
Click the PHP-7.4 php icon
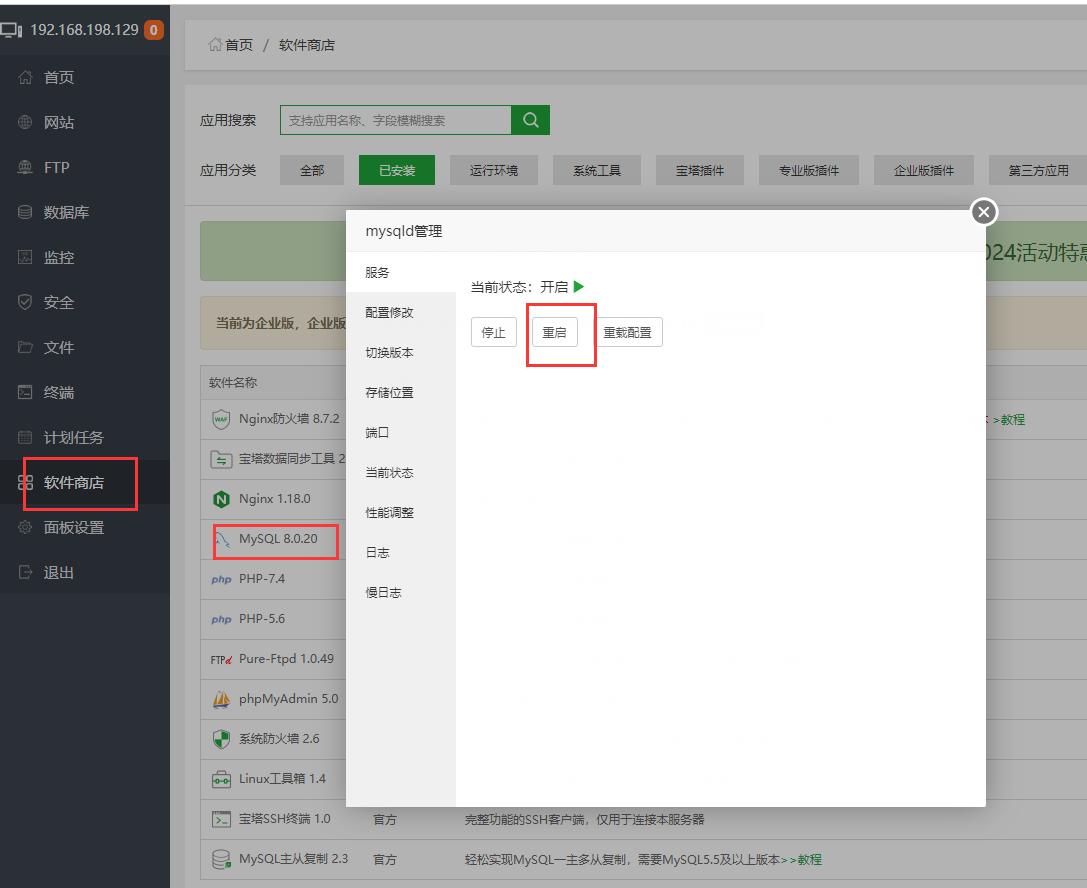tap(221, 580)
